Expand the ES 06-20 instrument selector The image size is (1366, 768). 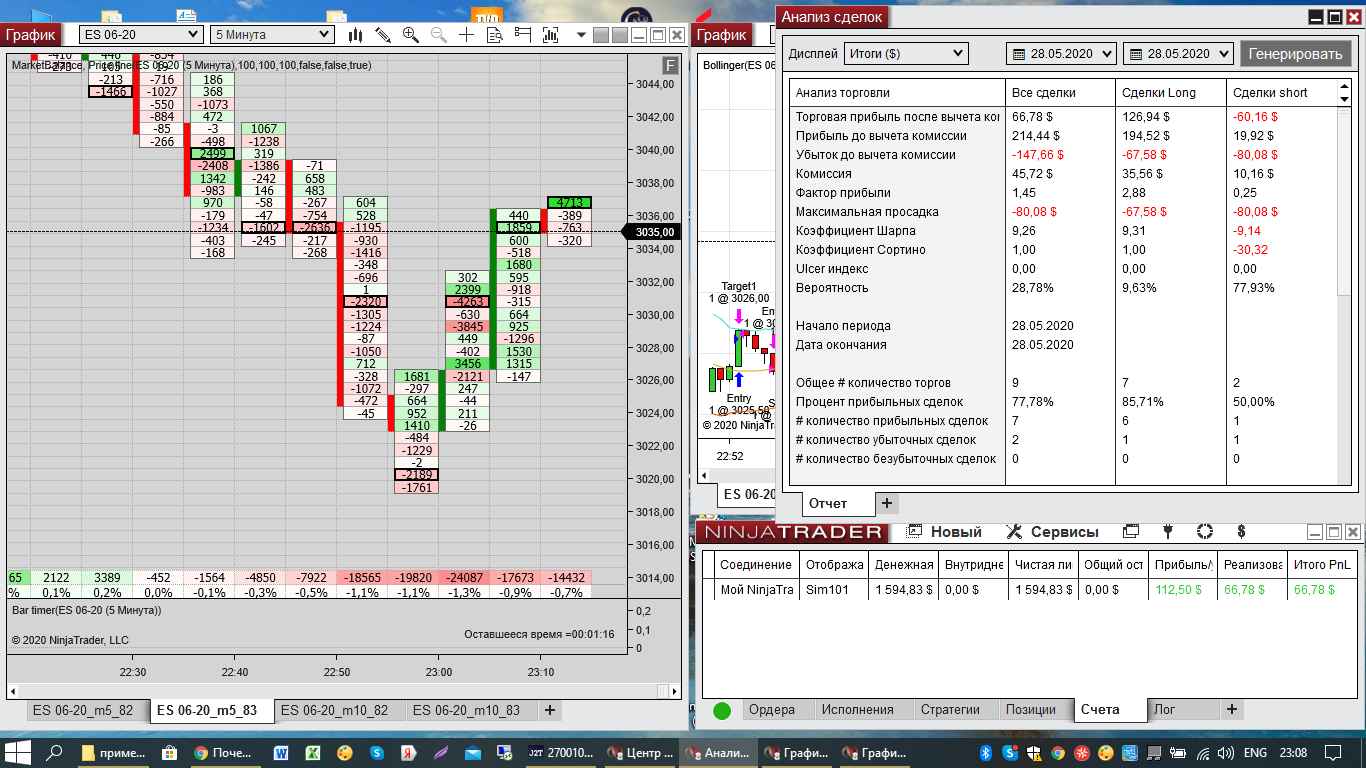[x=141, y=35]
